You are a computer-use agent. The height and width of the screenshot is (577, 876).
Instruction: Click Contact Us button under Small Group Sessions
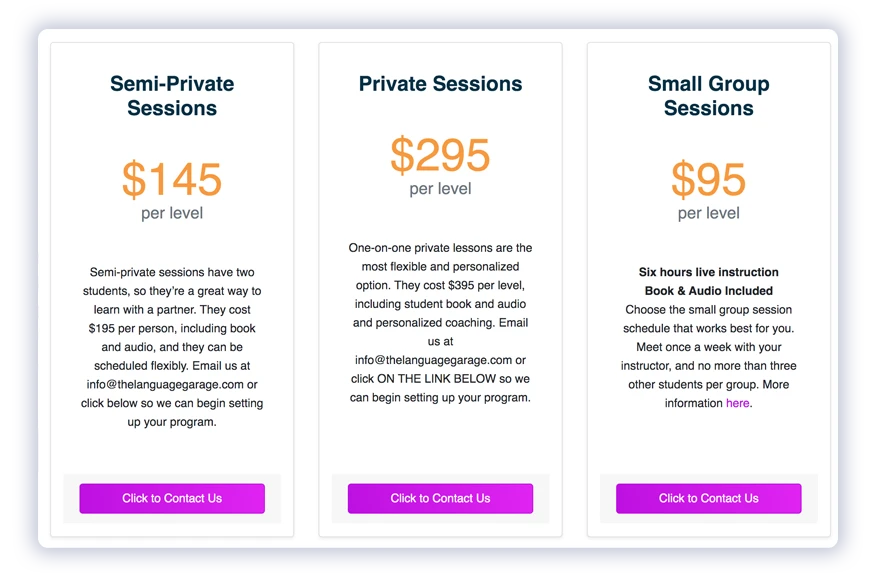coord(708,498)
